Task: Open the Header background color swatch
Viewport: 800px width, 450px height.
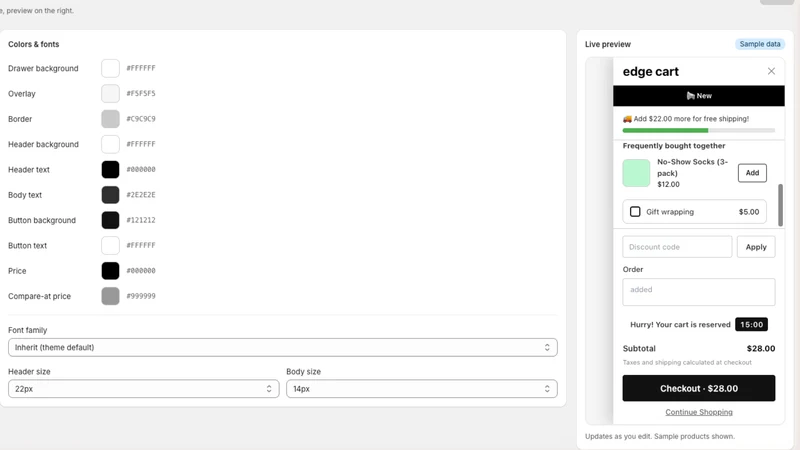Action: 110,144
